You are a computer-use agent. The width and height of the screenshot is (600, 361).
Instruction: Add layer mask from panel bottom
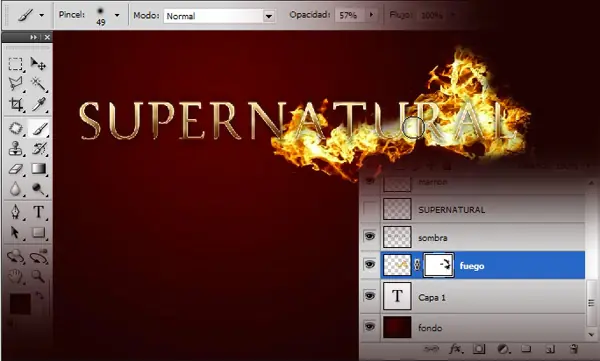point(479,349)
